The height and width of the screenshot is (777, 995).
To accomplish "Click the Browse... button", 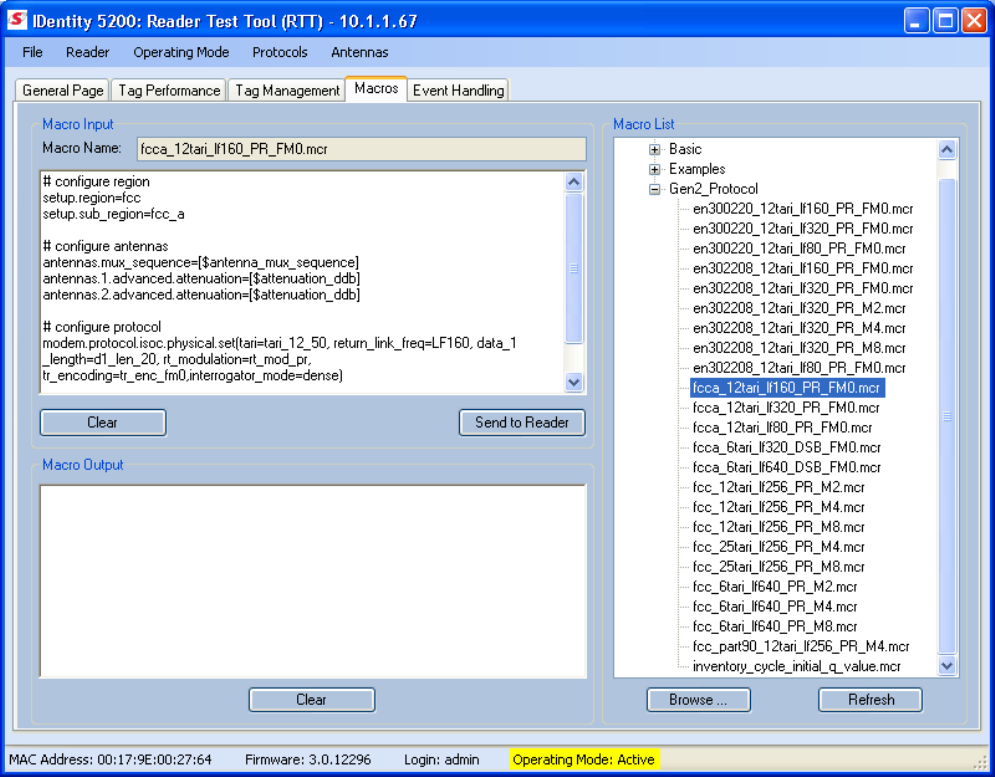I will tap(698, 700).
